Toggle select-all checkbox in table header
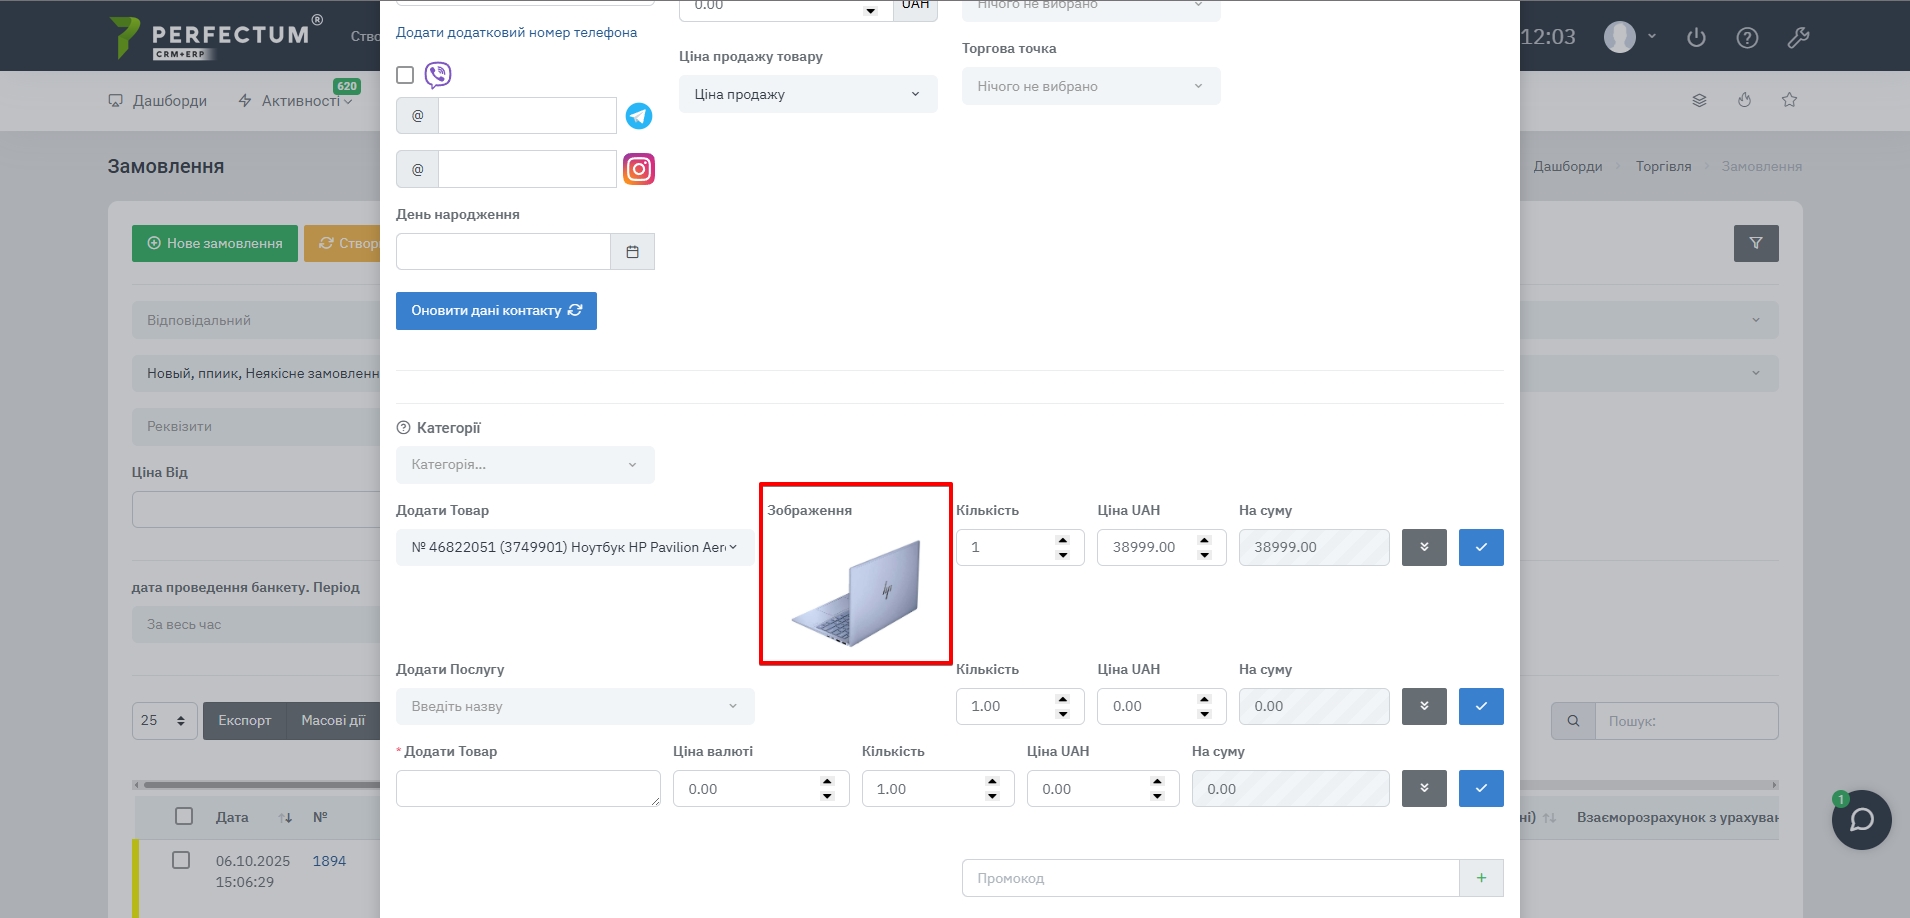Screen dimensions: 1910x918 (x=184, y=816)
